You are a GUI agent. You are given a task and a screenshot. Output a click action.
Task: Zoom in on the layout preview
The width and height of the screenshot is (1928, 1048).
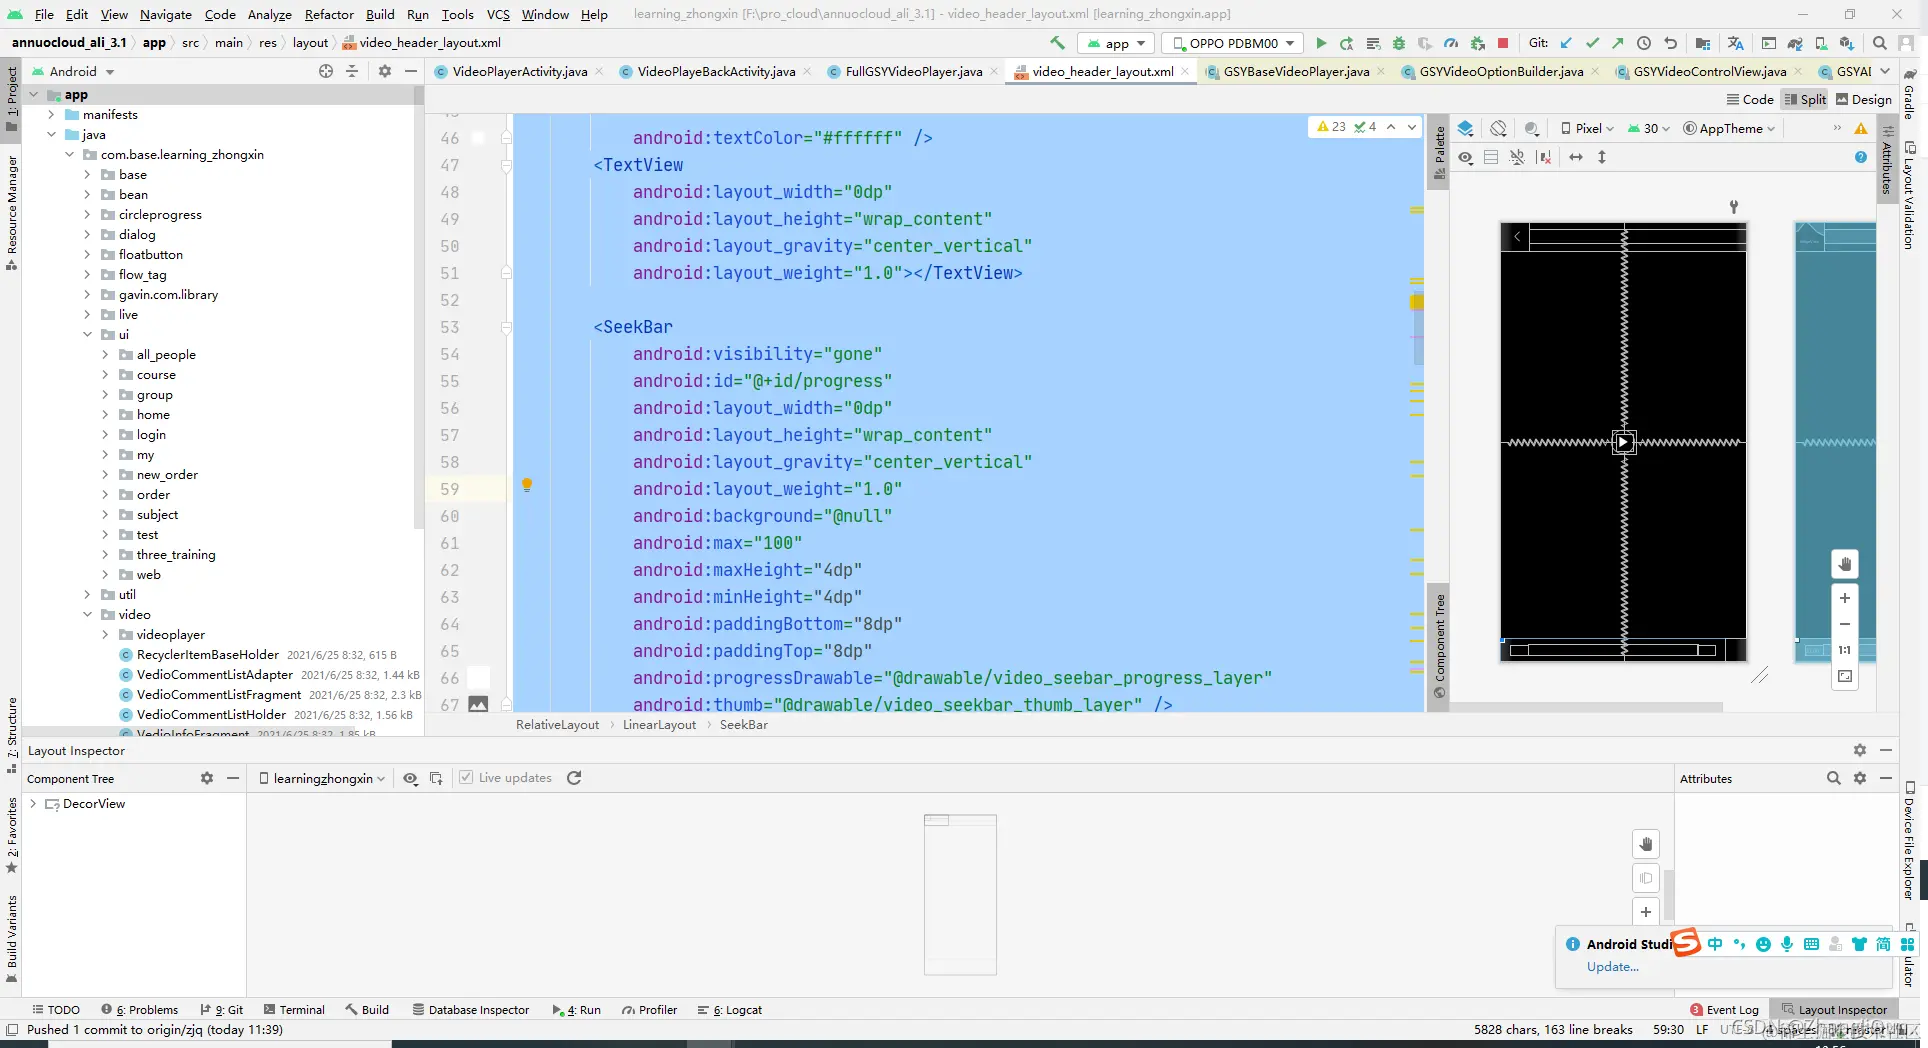click(1845, 598)
